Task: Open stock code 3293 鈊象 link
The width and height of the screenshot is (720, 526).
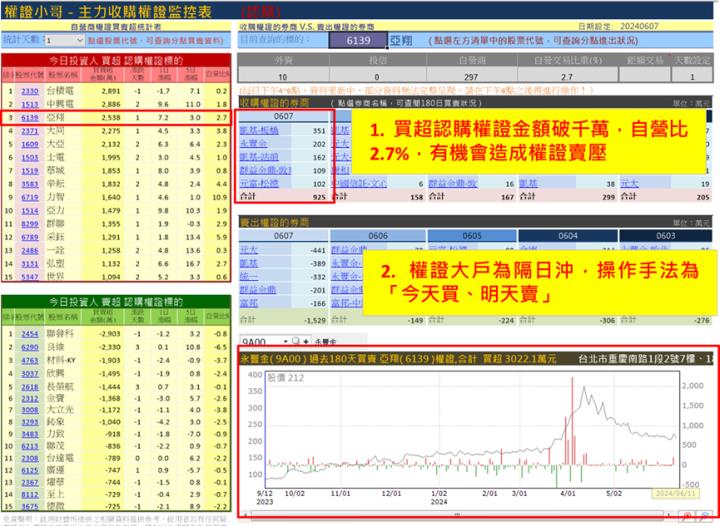Action: point(30,422)
